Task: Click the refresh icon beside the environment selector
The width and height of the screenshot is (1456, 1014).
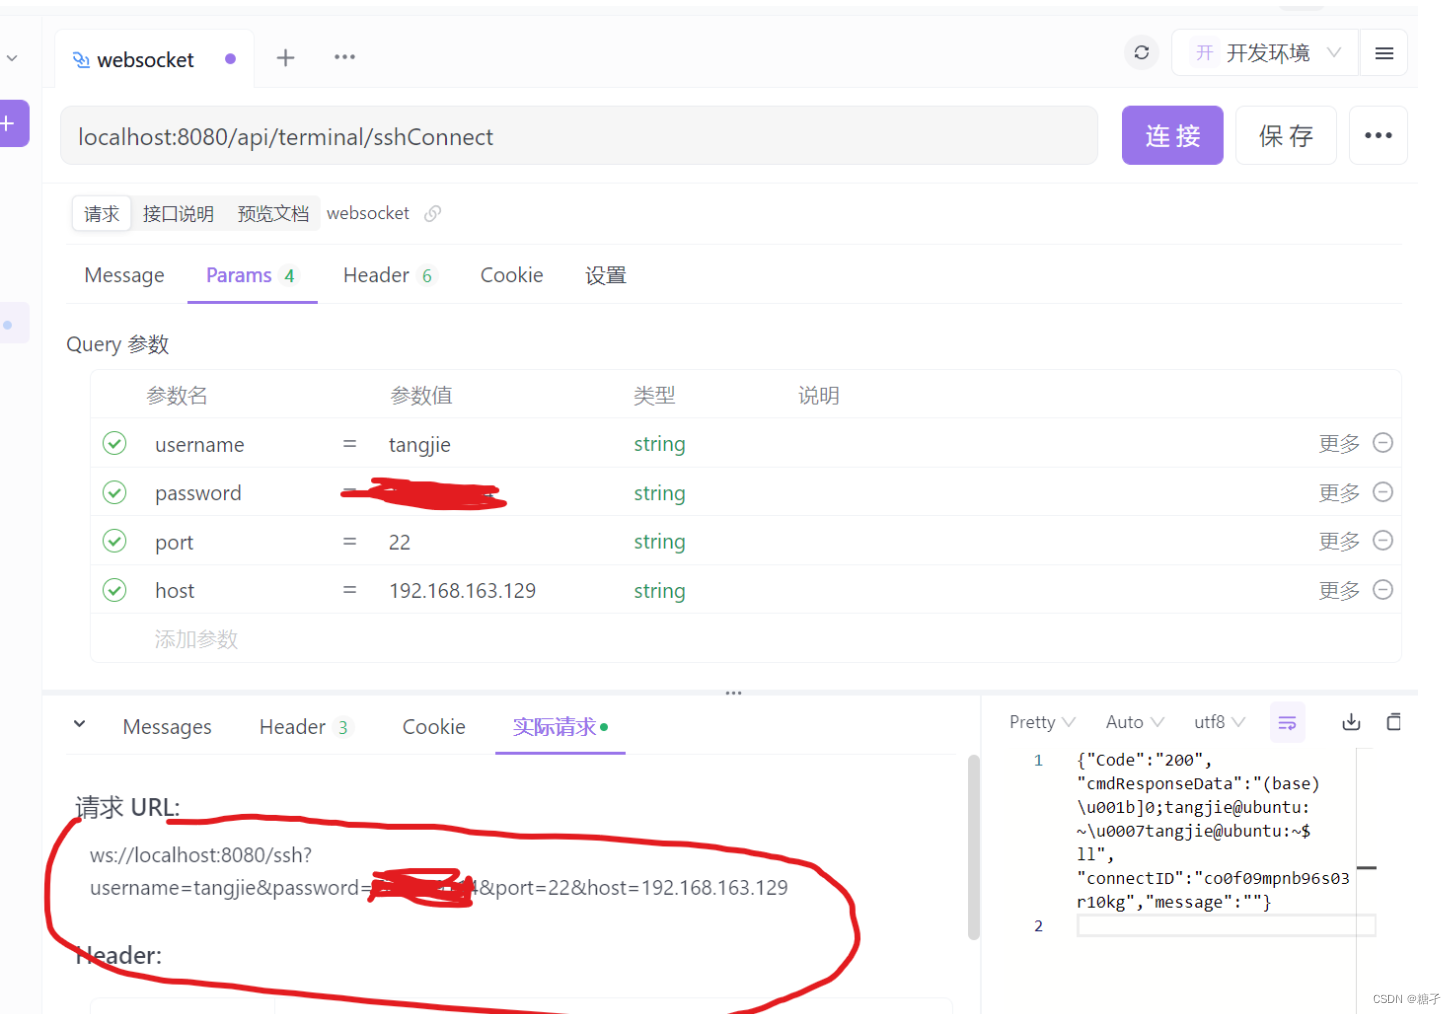Action: point(1141,52)
